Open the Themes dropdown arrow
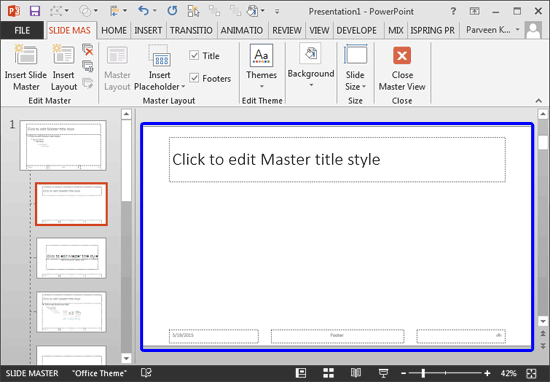The width and height of the screenshot is (550, 382). pyautogui.click(x=262, y=86)
